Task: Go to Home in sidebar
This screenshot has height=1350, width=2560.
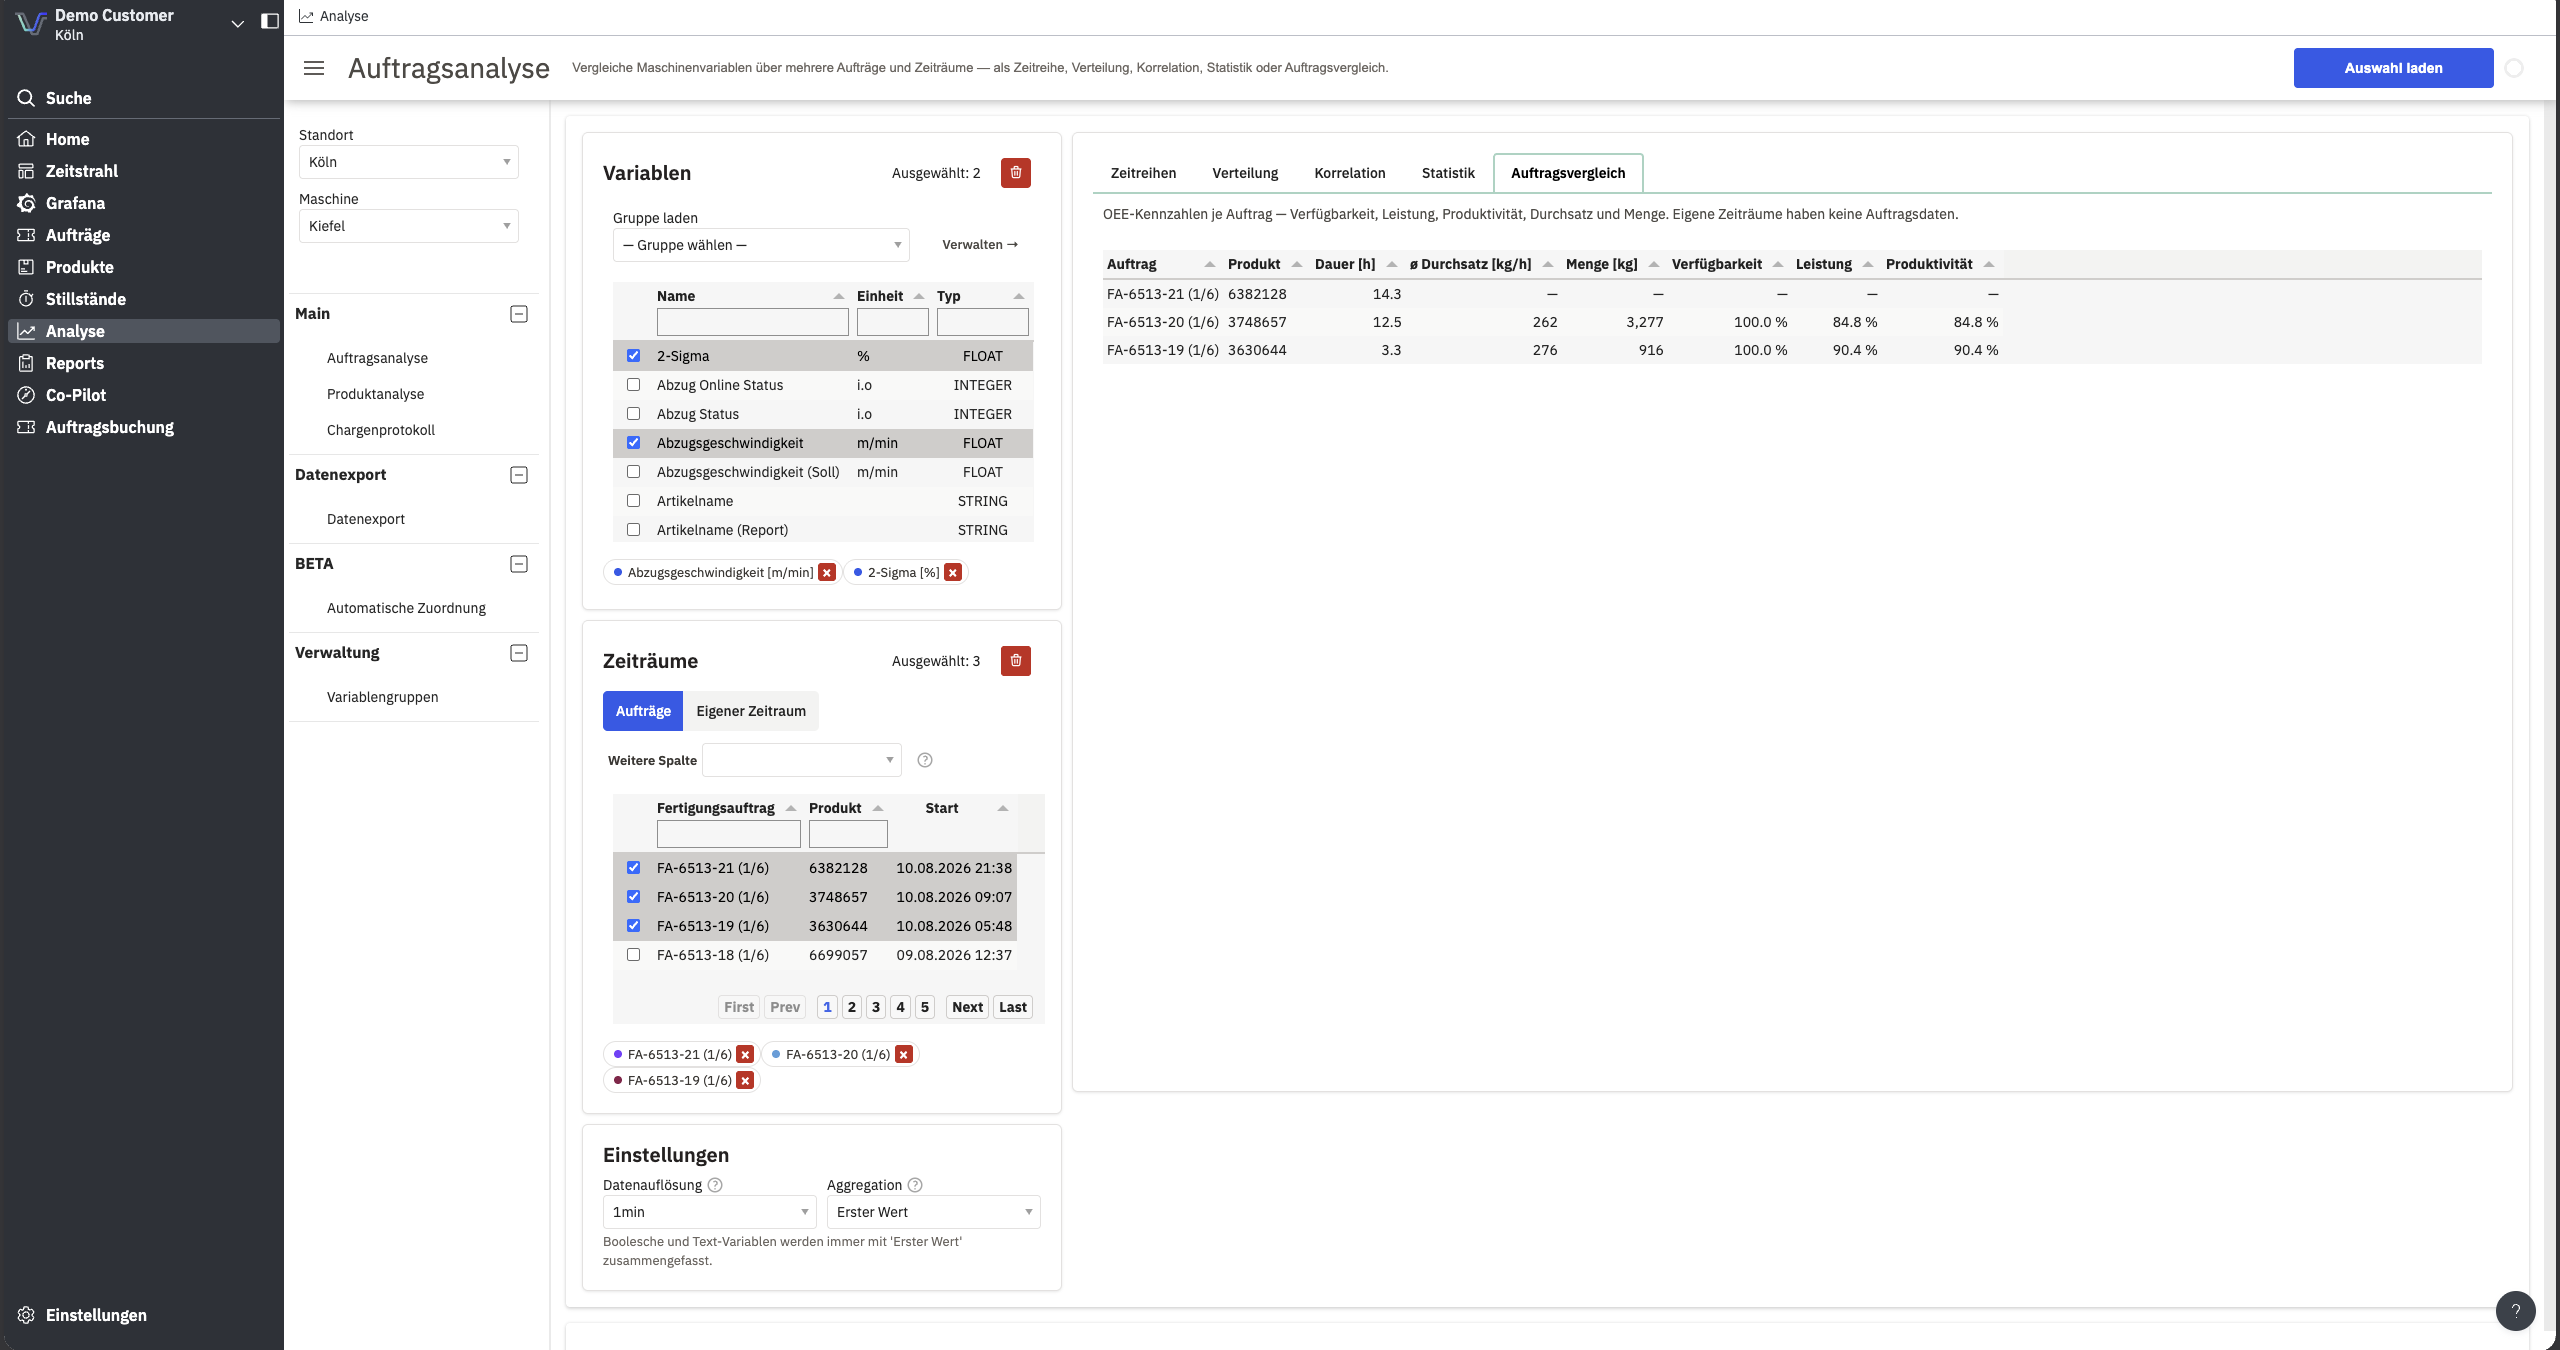Action: pos(67,139)
